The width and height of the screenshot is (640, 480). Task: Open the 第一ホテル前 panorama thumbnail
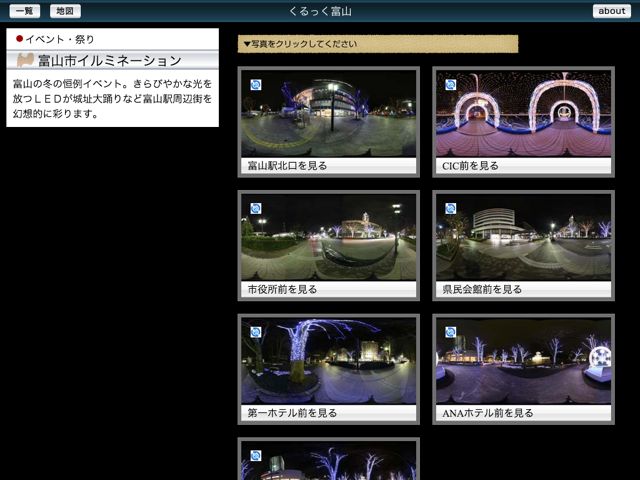point(329,361)
